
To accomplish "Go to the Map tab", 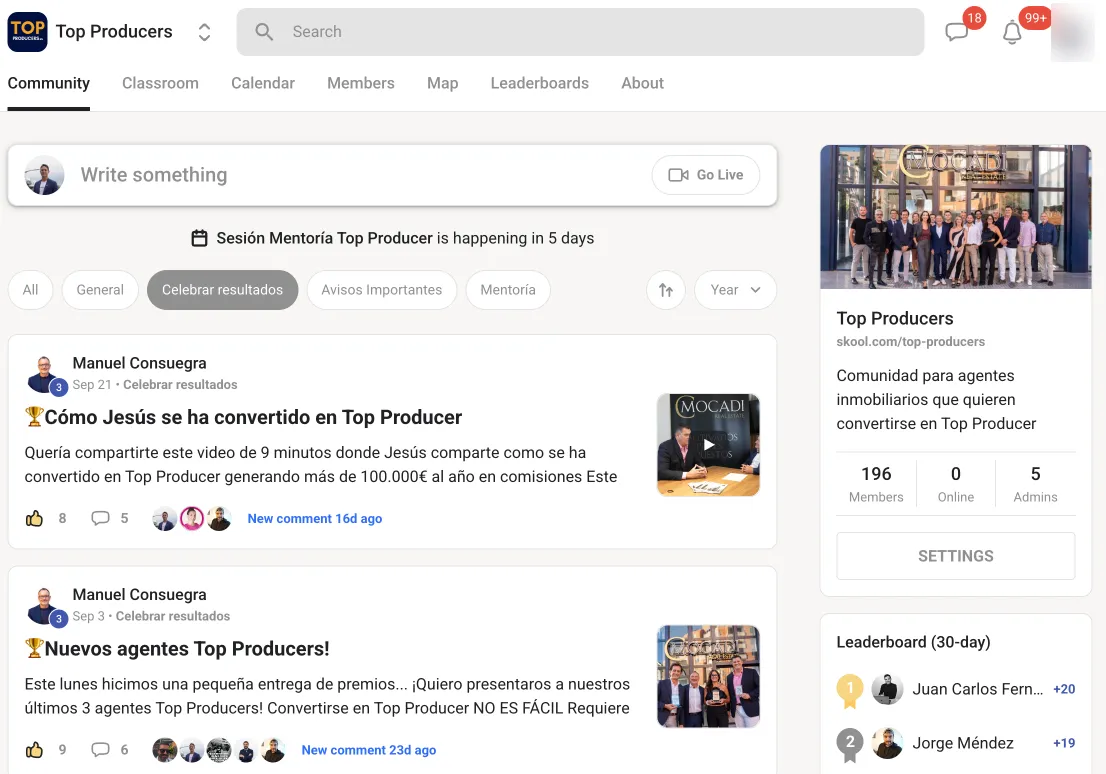I will (442, 83).
